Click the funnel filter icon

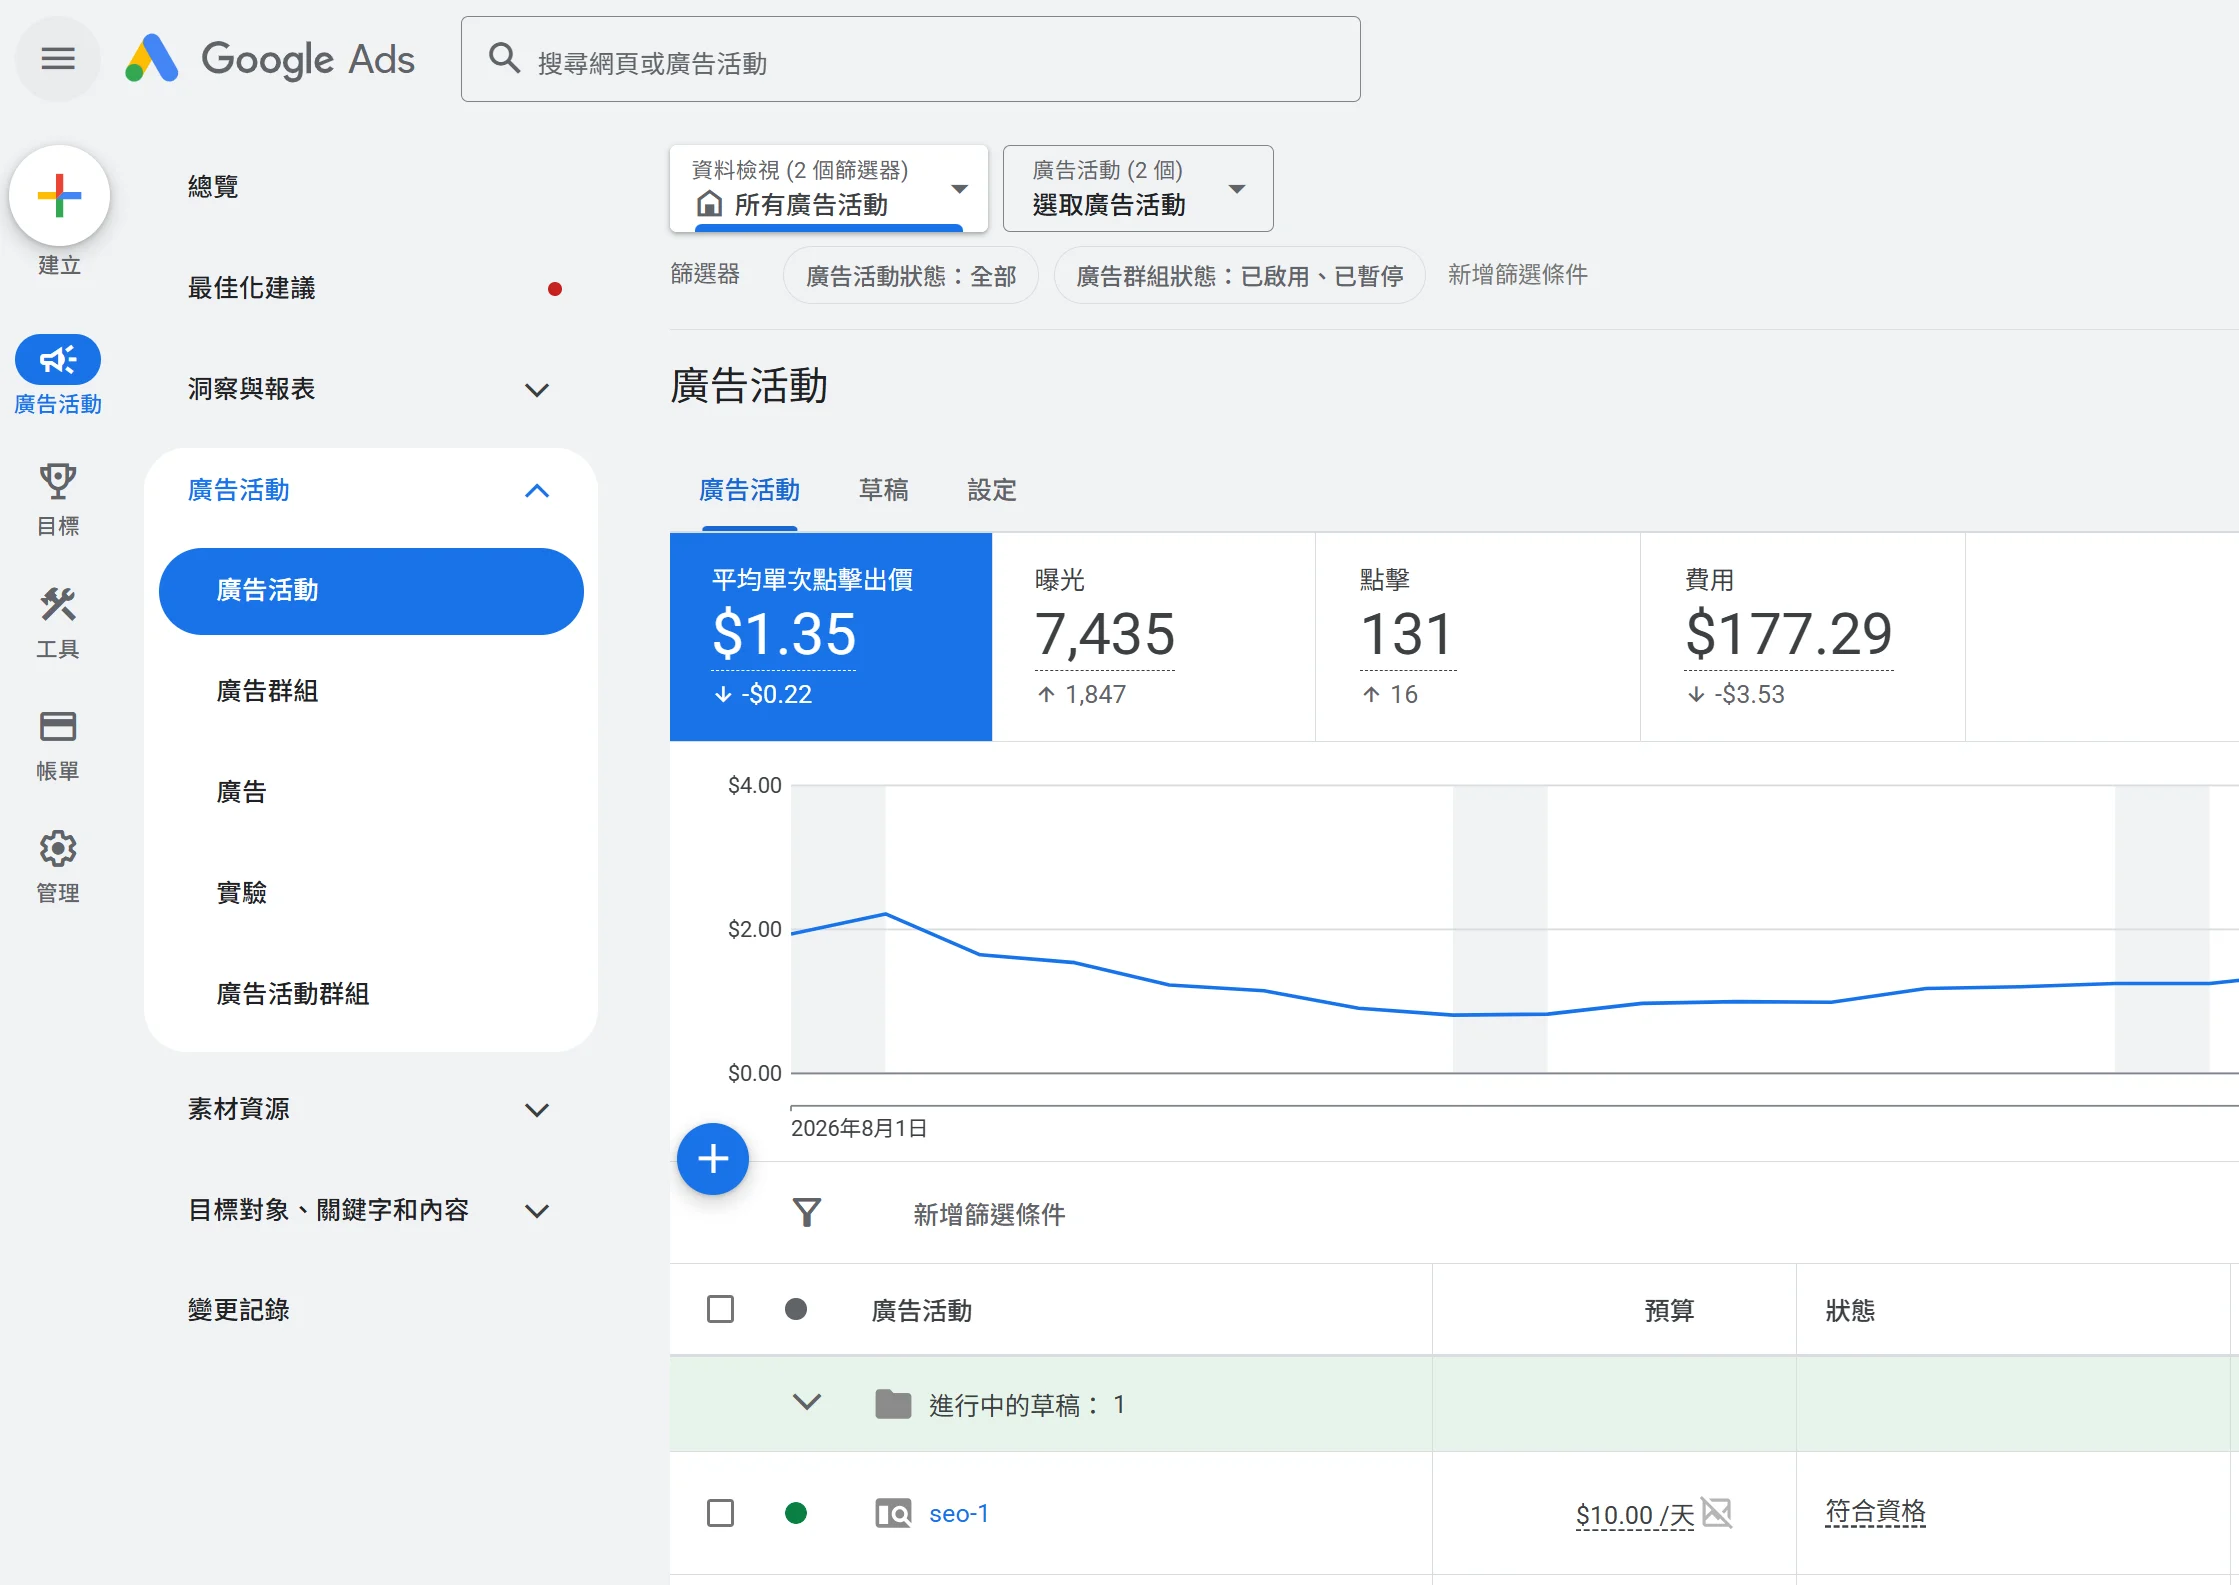[807, 1213]
